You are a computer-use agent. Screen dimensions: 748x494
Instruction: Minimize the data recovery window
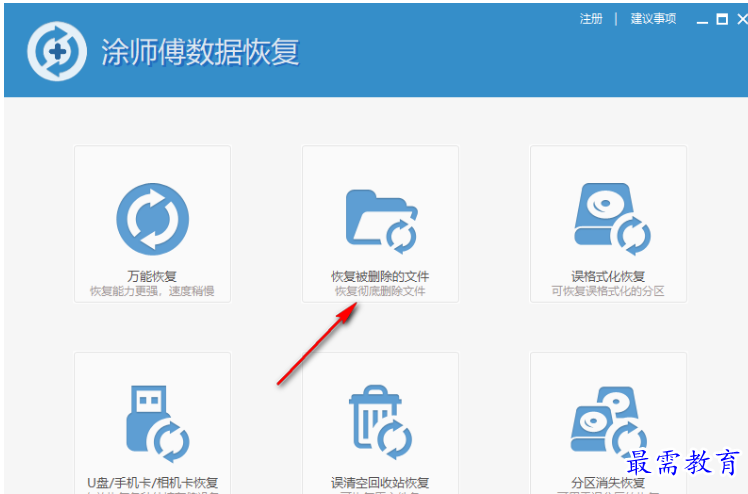tap(702, 21)
